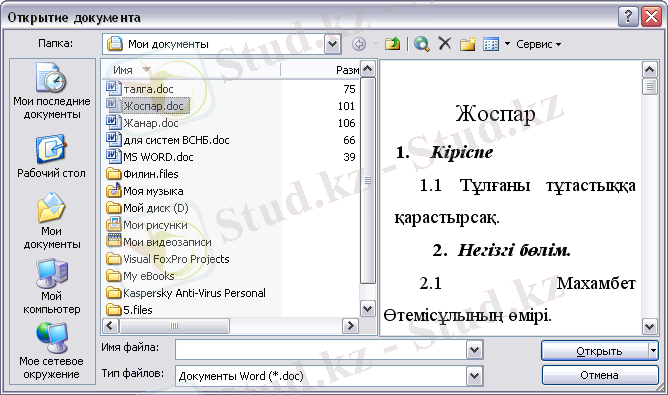
Task: Click the Открыть button
Action: coord(595,351)
